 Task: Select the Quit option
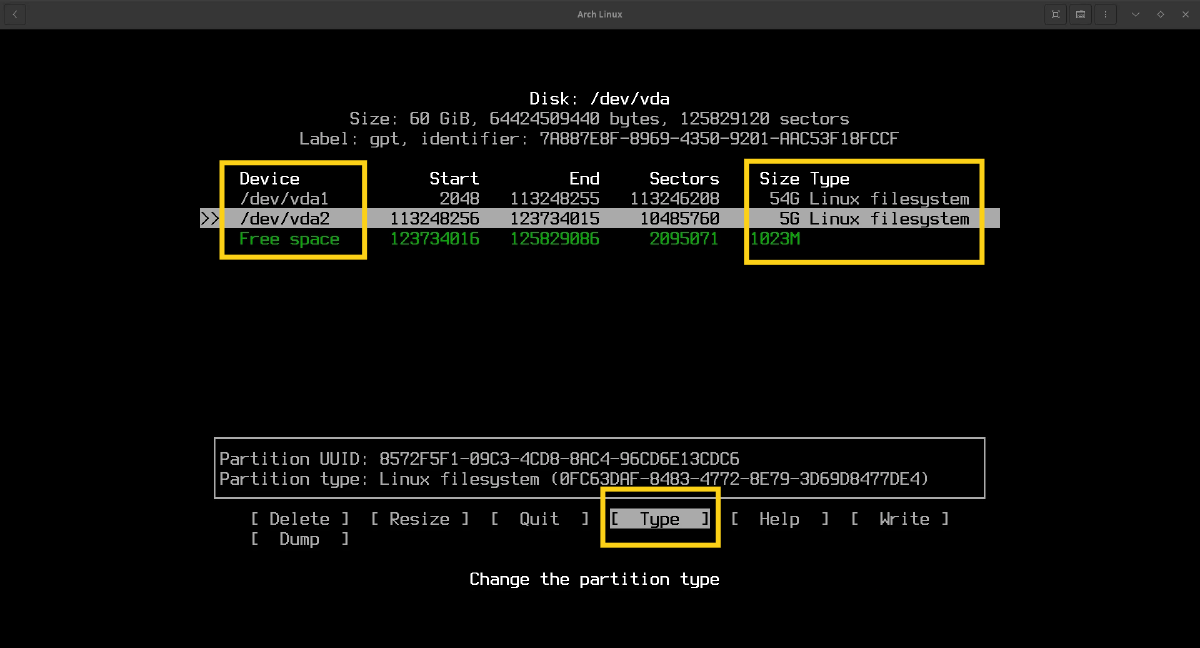tap(539, 519)
